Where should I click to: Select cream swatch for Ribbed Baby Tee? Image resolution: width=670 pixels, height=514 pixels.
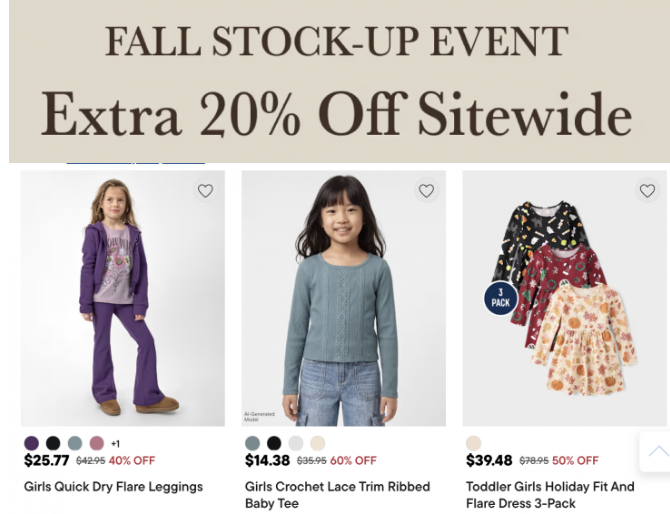coord(317,443)
